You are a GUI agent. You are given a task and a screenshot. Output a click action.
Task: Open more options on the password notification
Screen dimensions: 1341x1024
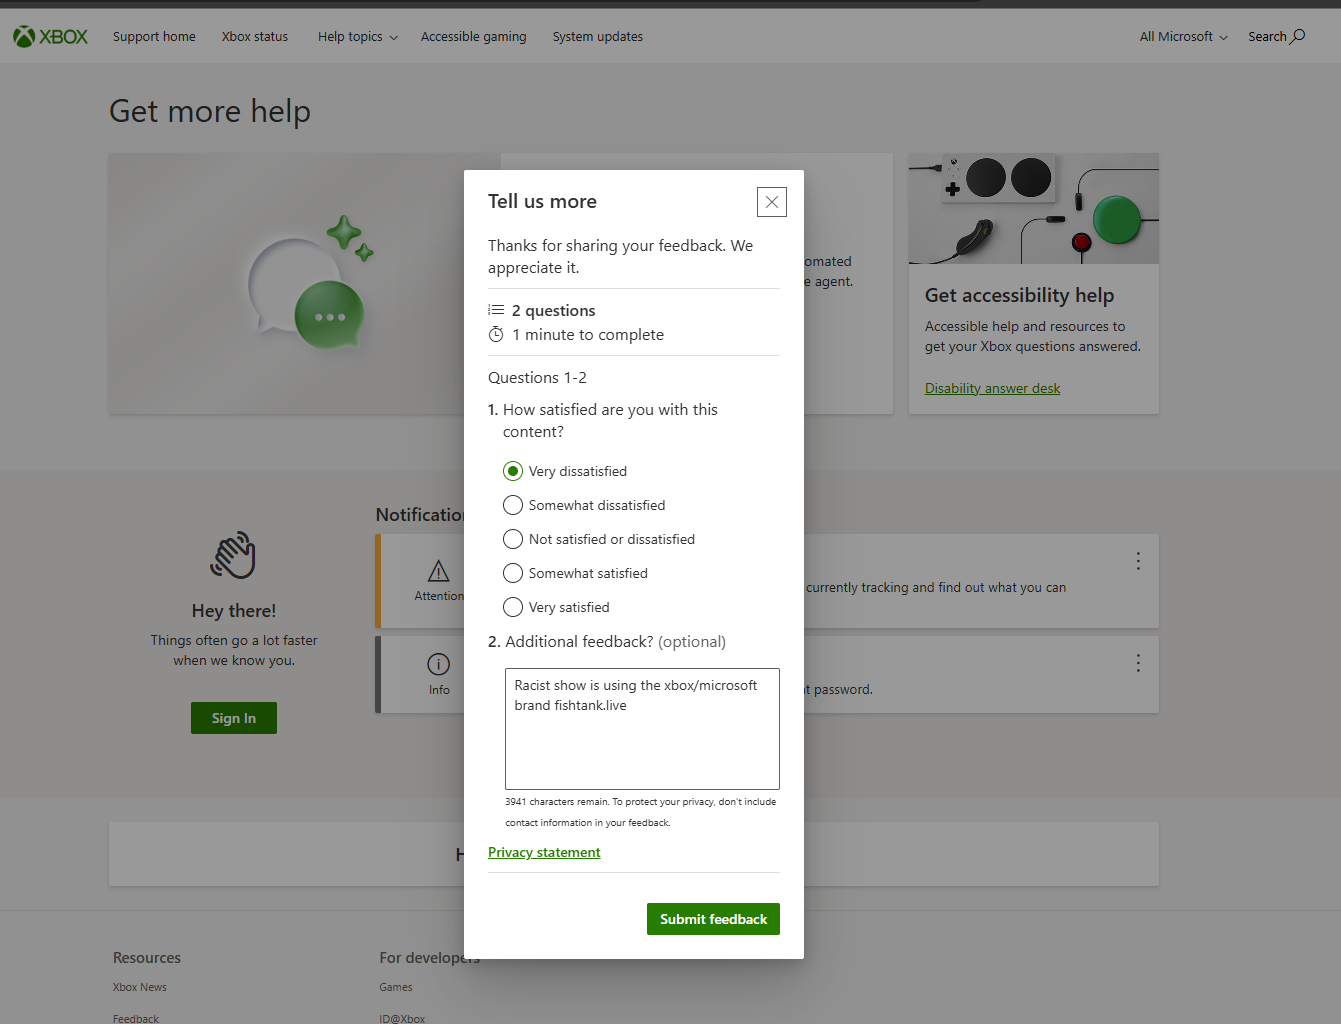click(1138, 663)
